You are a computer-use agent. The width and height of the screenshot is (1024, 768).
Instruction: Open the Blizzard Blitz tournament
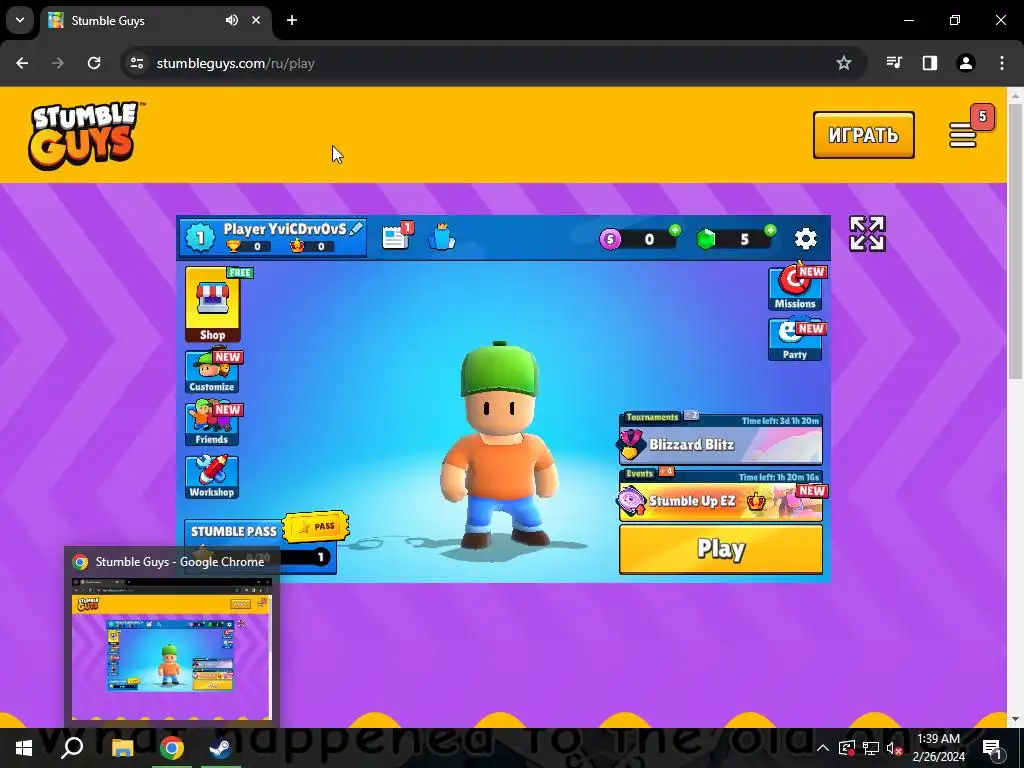721,444
